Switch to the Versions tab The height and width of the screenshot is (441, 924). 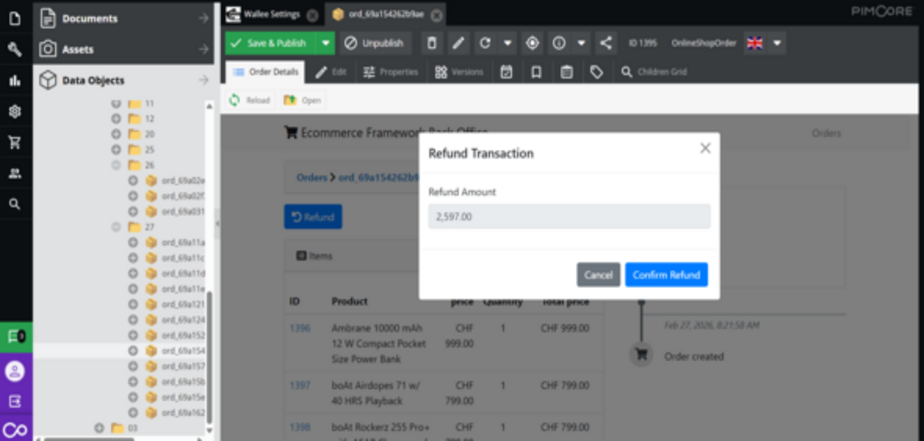[459, 72]
